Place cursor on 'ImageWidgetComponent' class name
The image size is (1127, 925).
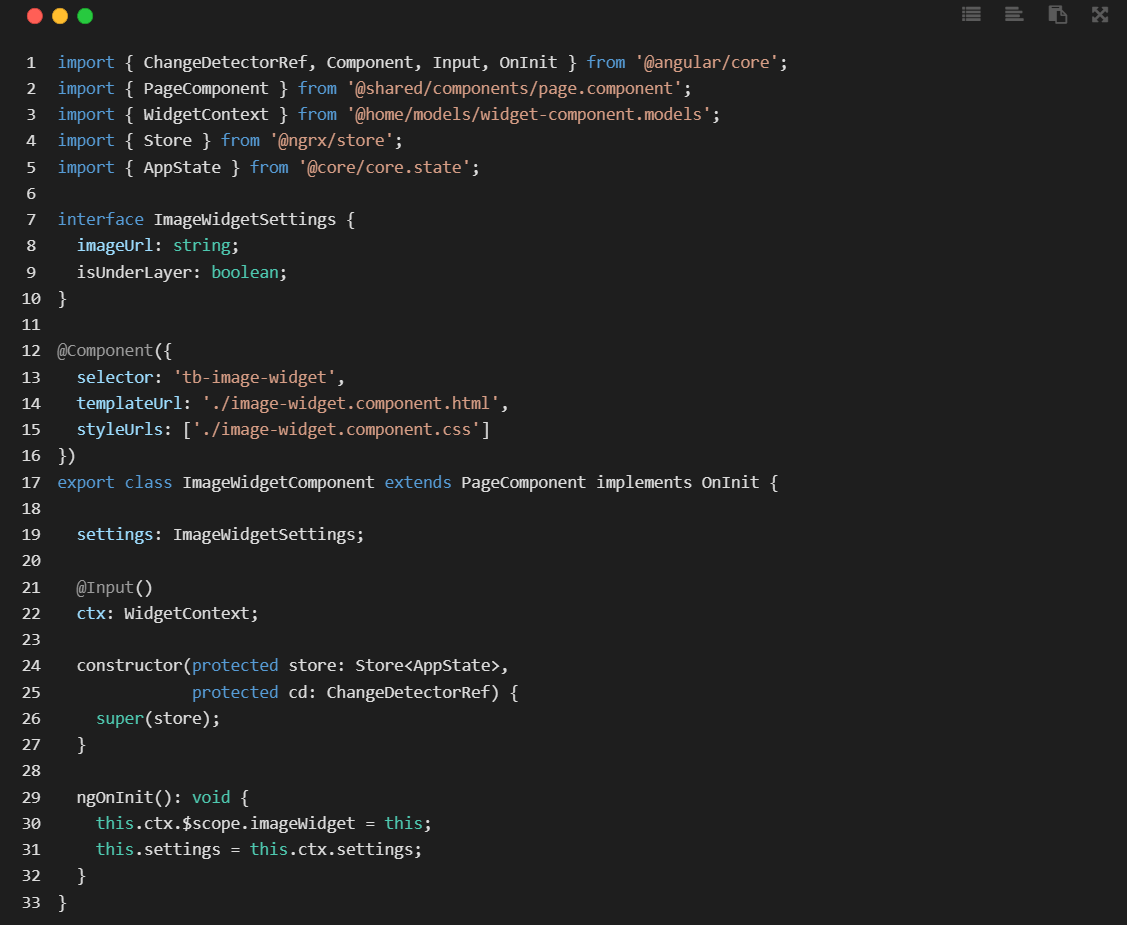click(x=278, y=482)
